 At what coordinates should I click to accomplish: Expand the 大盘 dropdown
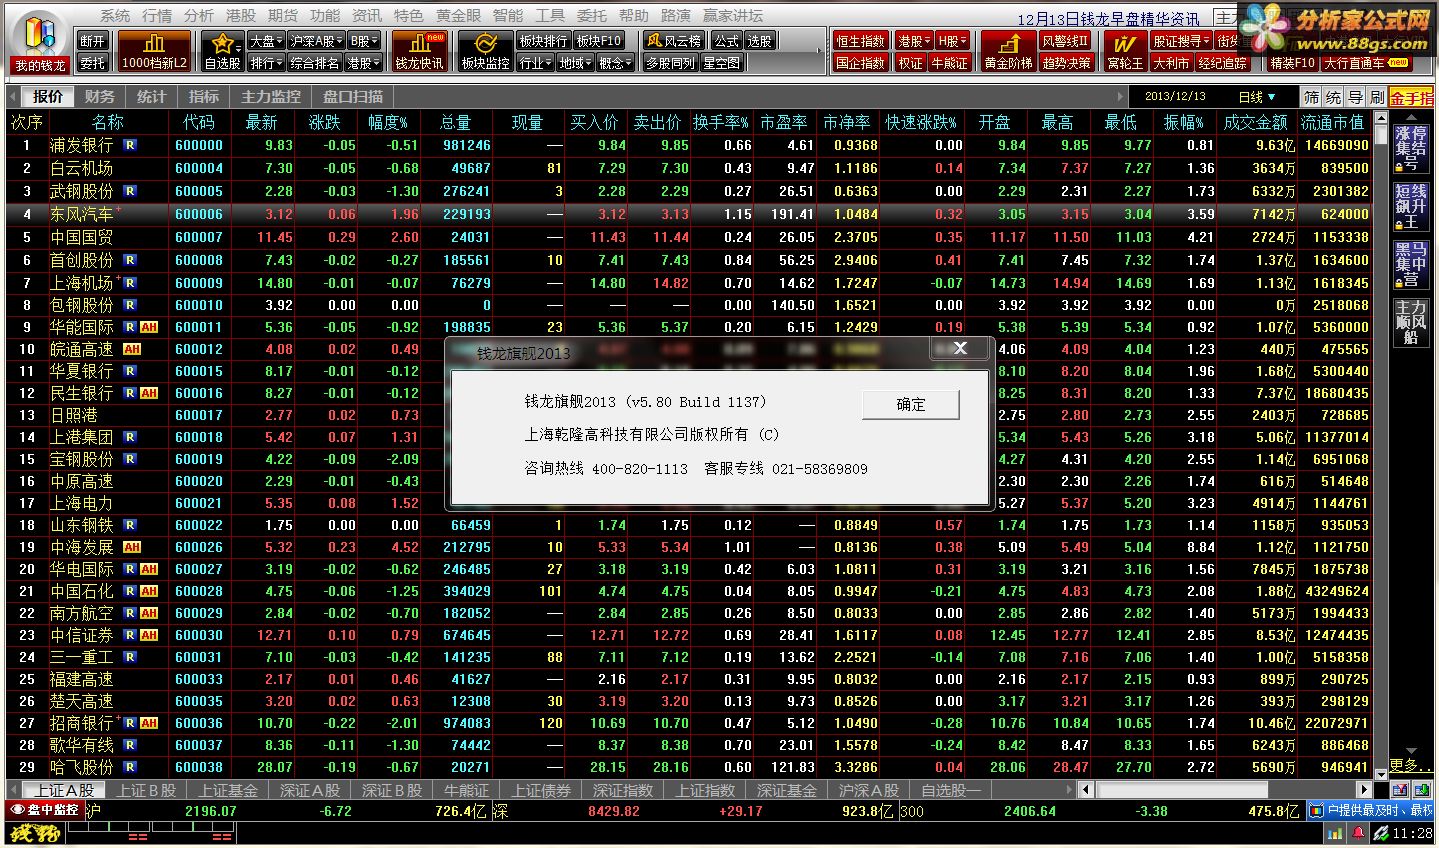coord(266,41)
